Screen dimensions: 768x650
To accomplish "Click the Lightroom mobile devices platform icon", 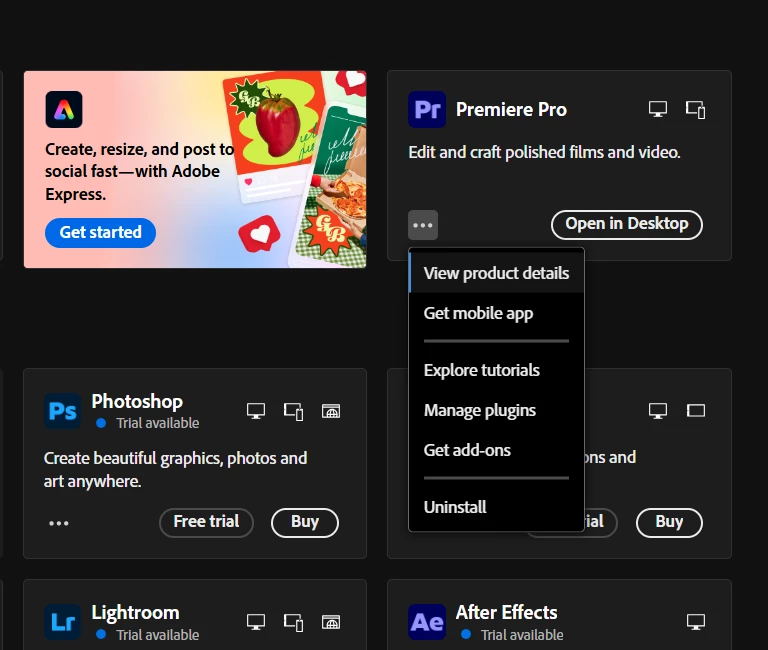I will 293,623.
